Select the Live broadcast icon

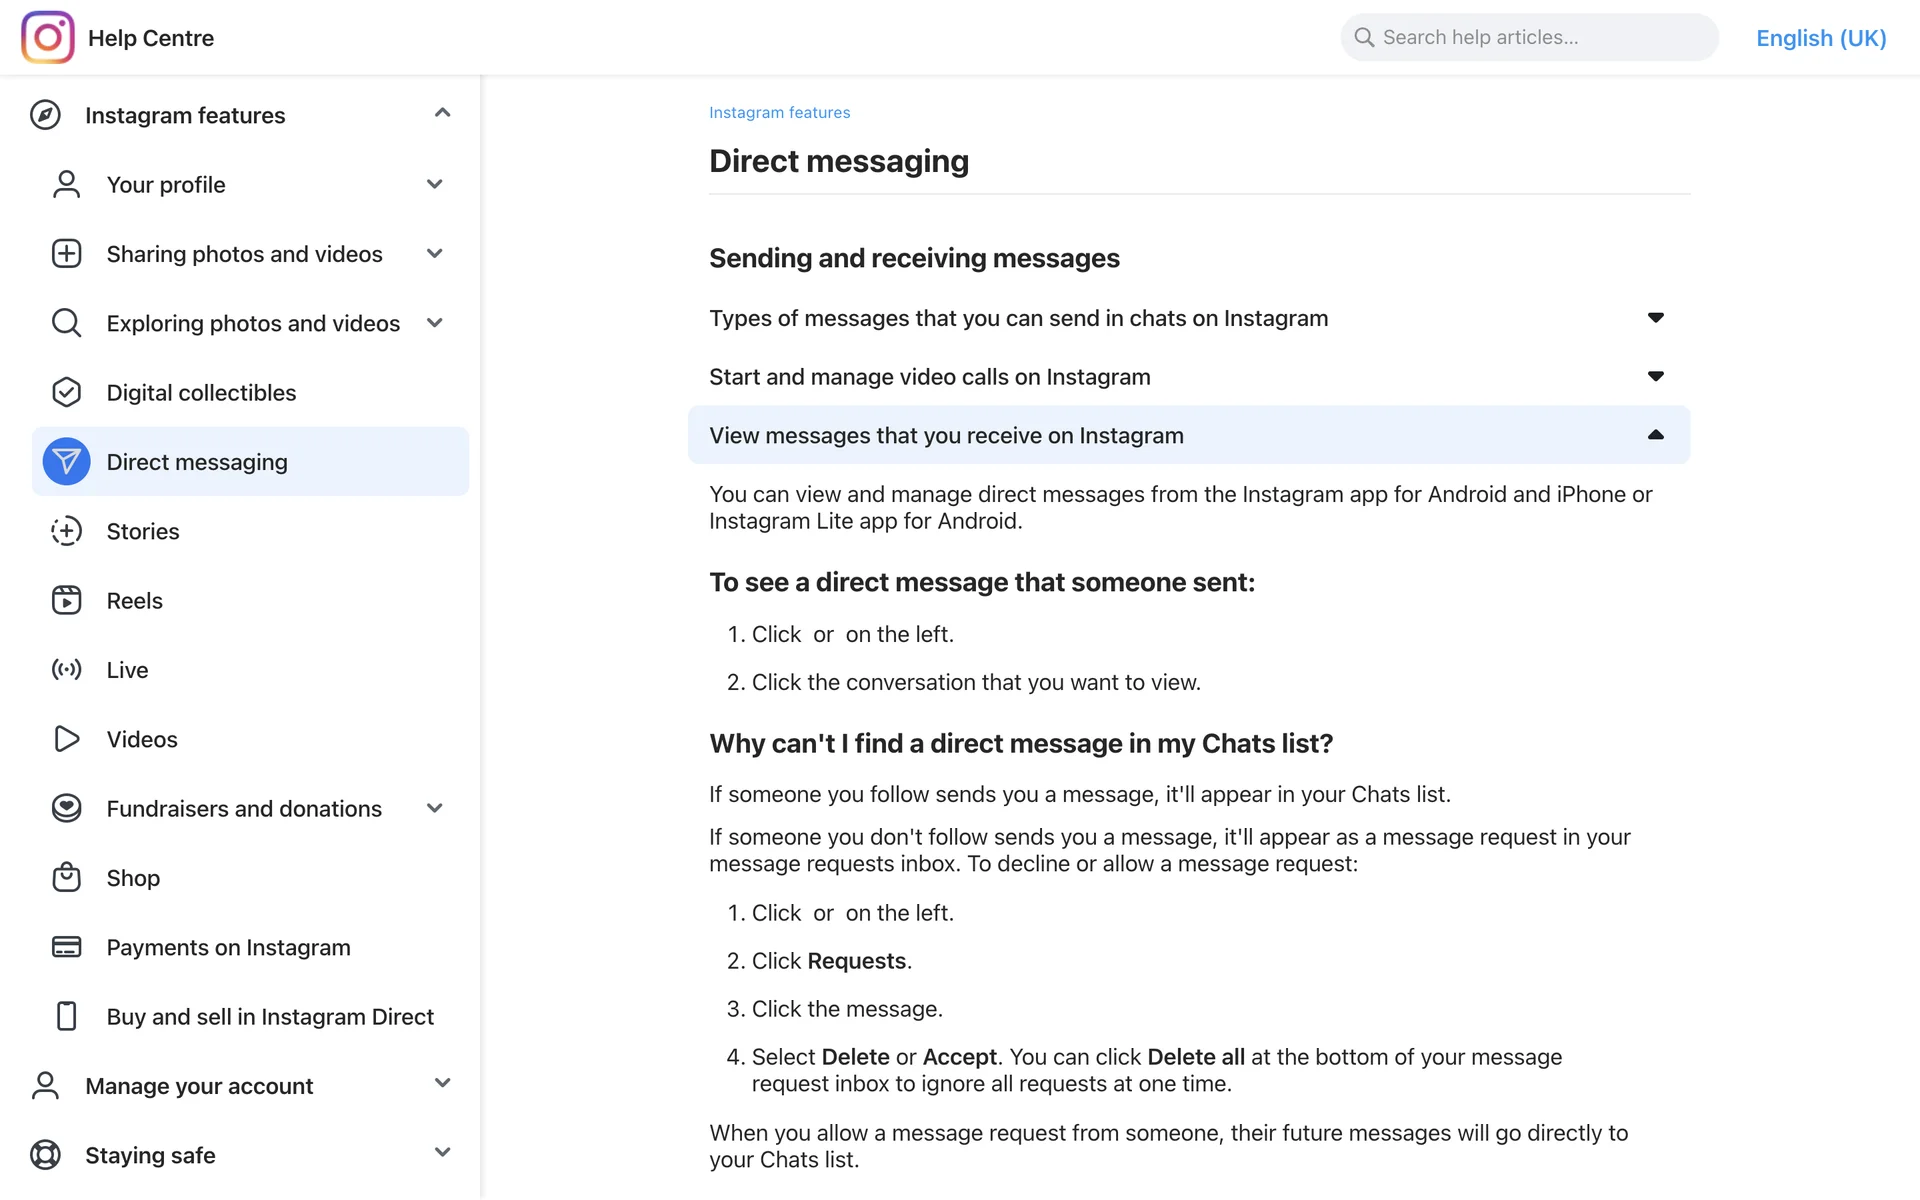click(x=66, y=670)
